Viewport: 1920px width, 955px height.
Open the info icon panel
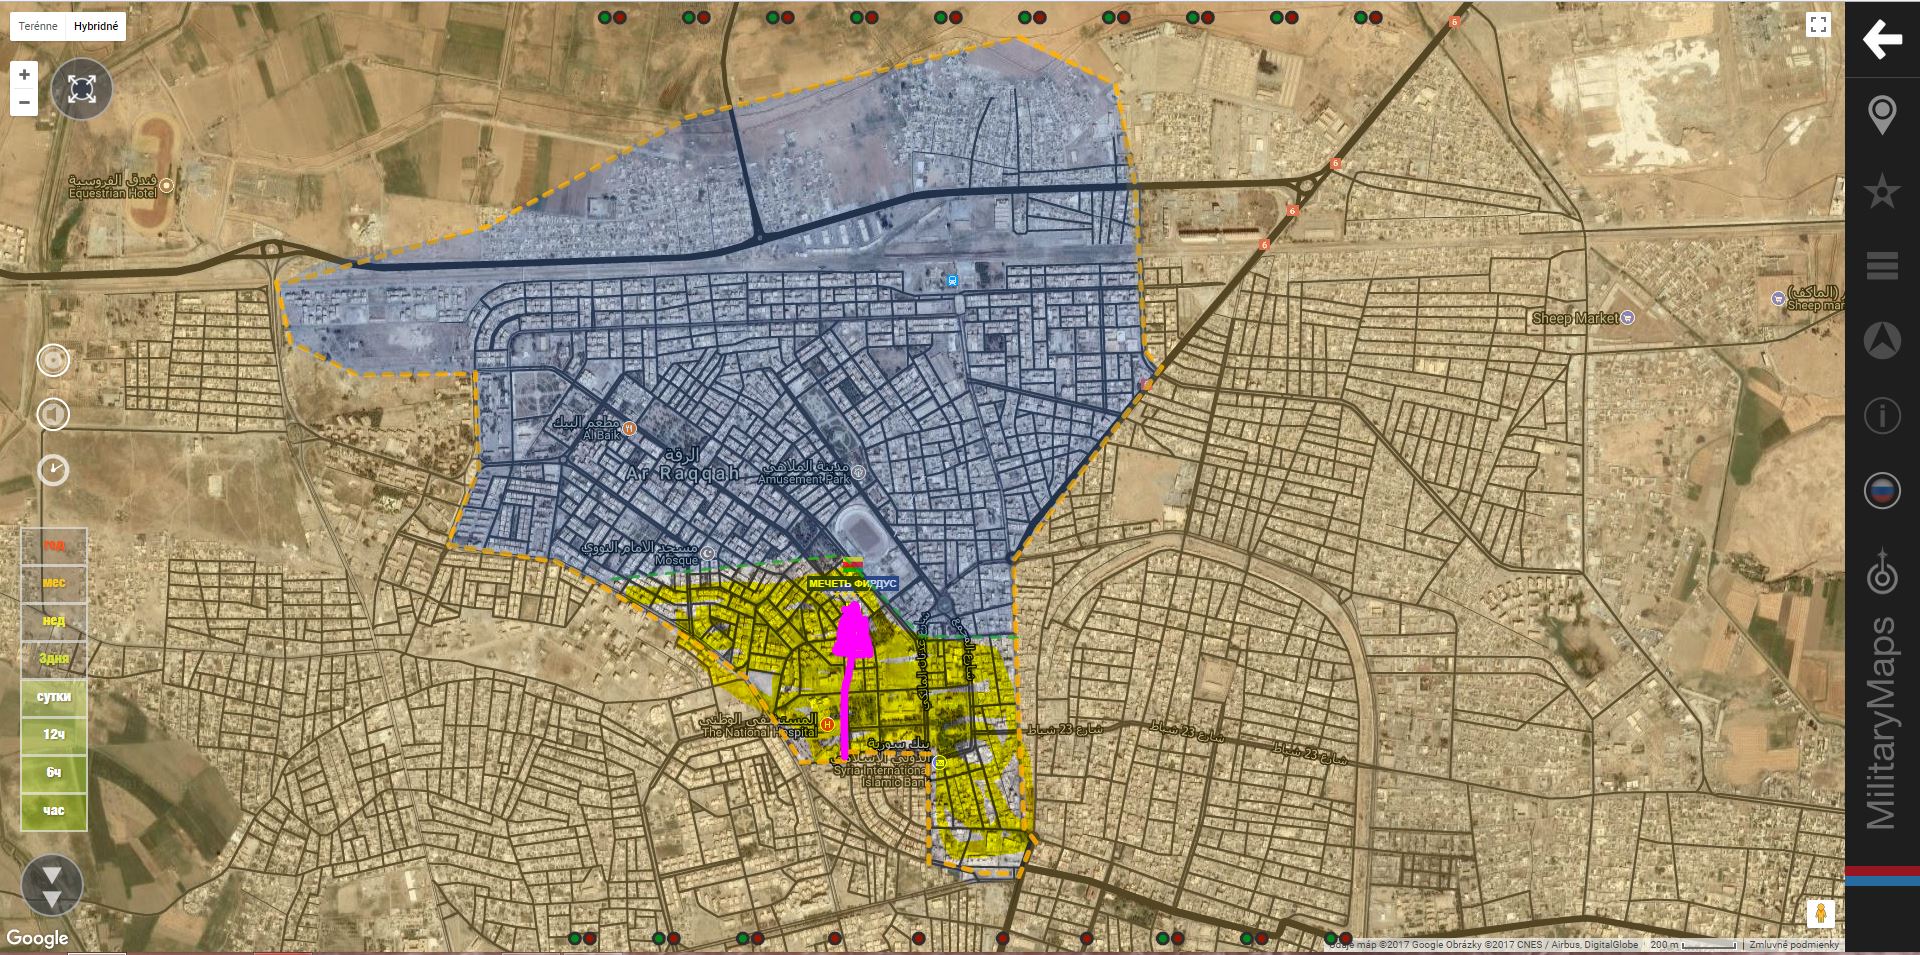(1881, 415)
